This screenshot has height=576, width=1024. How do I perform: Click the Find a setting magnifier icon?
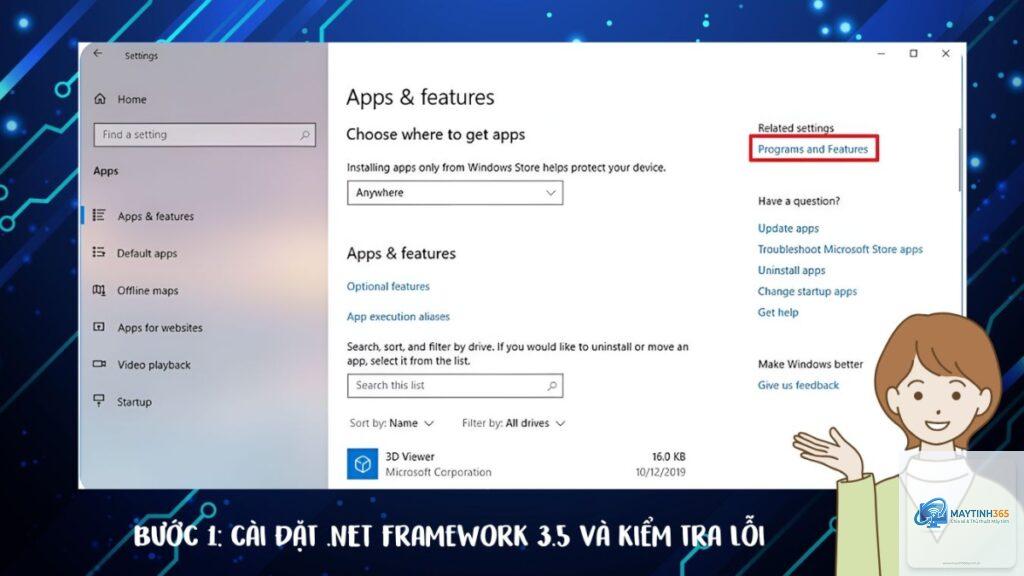pyautogui.click(x=304, y=135)
